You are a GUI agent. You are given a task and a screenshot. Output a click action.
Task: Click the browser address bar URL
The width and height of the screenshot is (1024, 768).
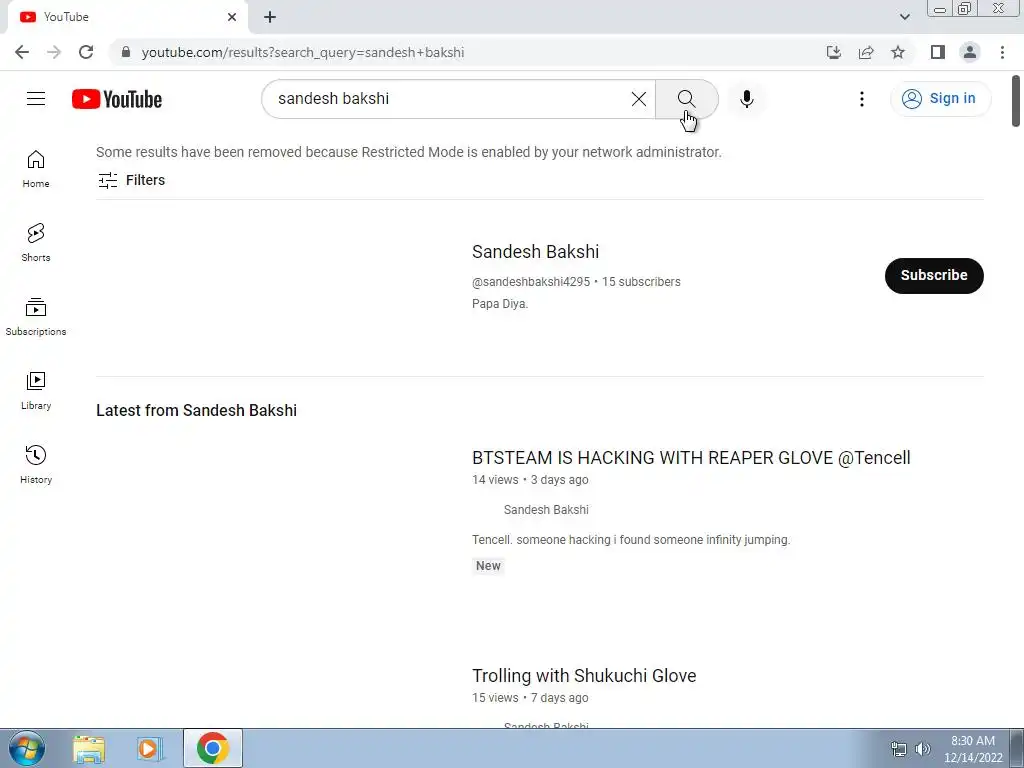point(303,52)
